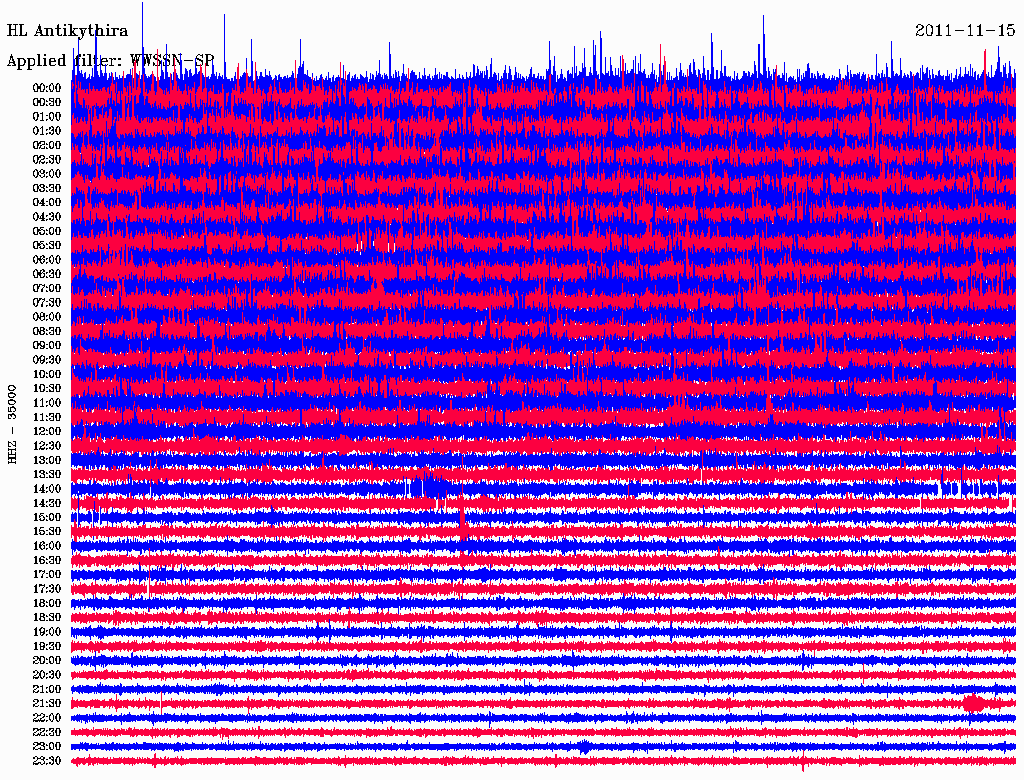This screenshot has width=1024, height=780.
Task: Click the date label 2011-11-15
Action: pyautogui.click(x=965, y=31)
